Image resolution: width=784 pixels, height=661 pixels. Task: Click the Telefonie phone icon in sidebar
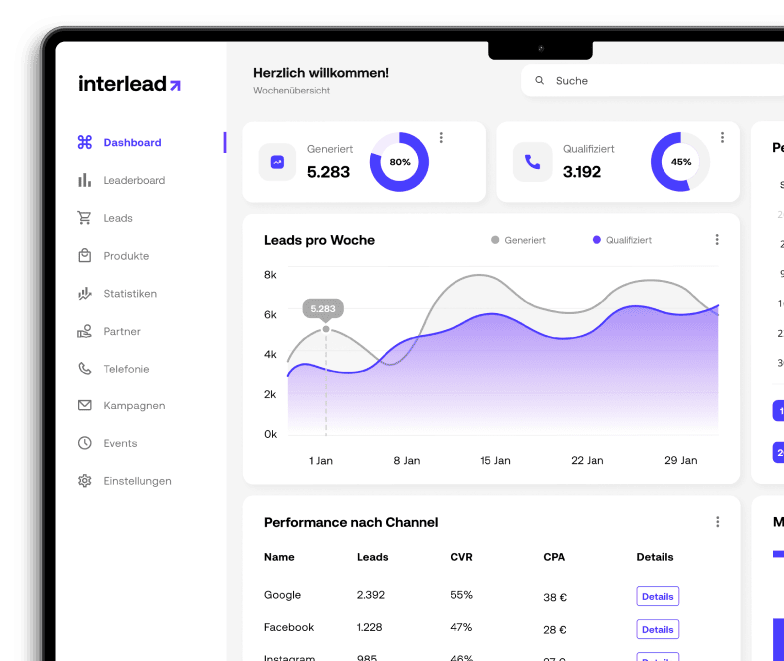click(x=85, y=368)
